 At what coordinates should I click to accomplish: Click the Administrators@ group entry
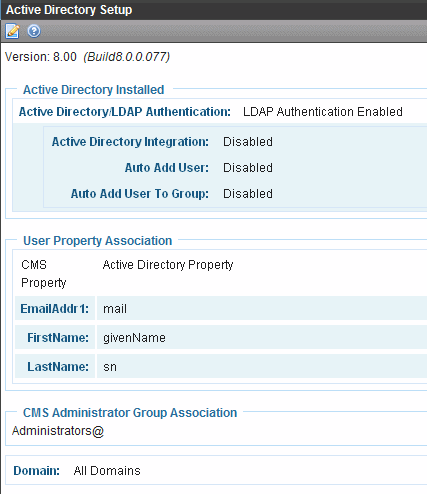pyautogui.click(x=58, y=431)
